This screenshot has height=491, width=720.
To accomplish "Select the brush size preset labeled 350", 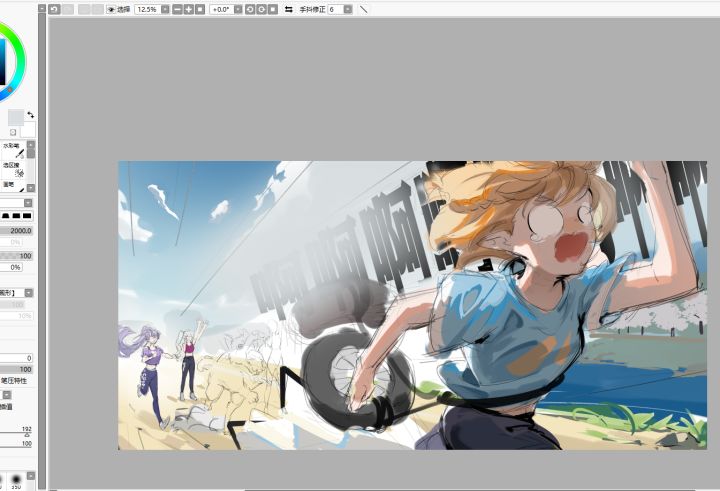I will tap(16, 480).
